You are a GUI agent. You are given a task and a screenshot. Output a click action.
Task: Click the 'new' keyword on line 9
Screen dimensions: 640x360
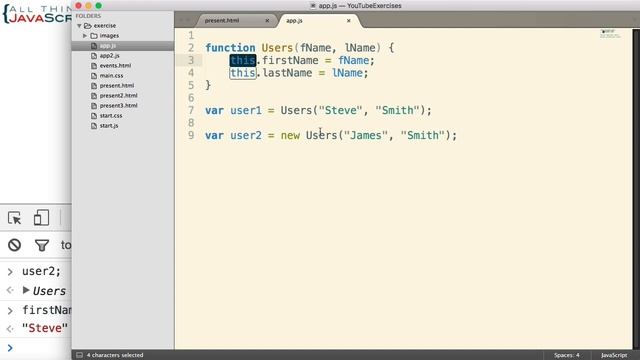[290, 136]
